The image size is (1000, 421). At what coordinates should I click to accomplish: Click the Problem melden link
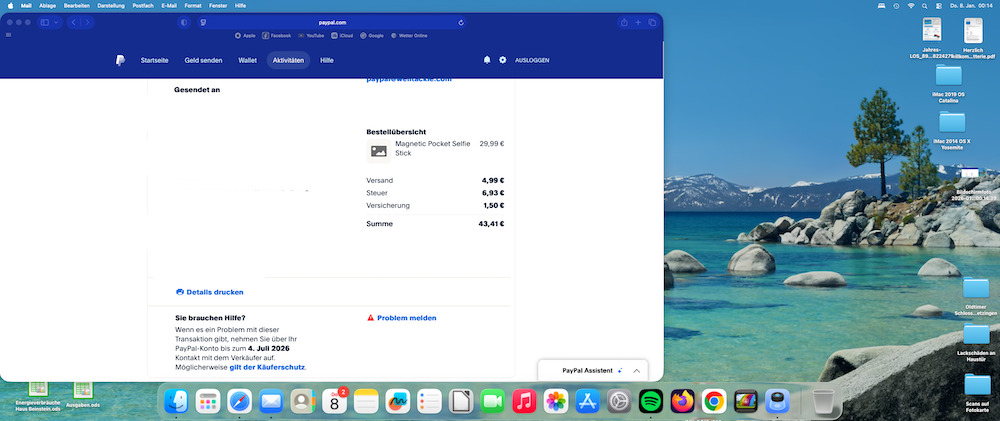(x=406, y=318)
